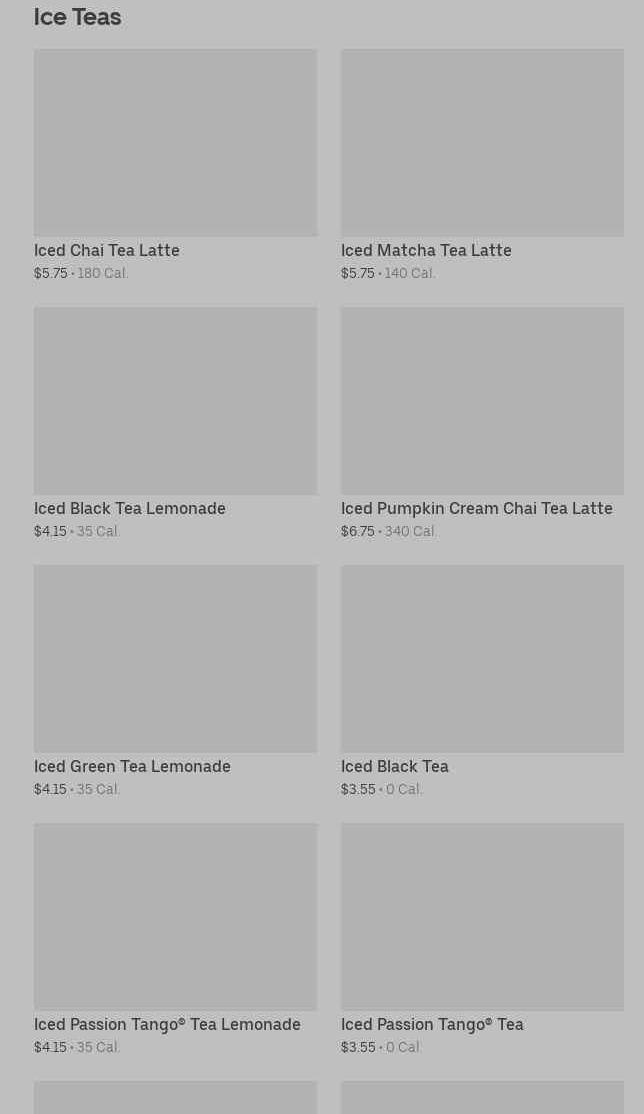Click Iced Passion Tango Tea Lemonade title
The image size is (644, 1114).
(x=167, y=1024)
